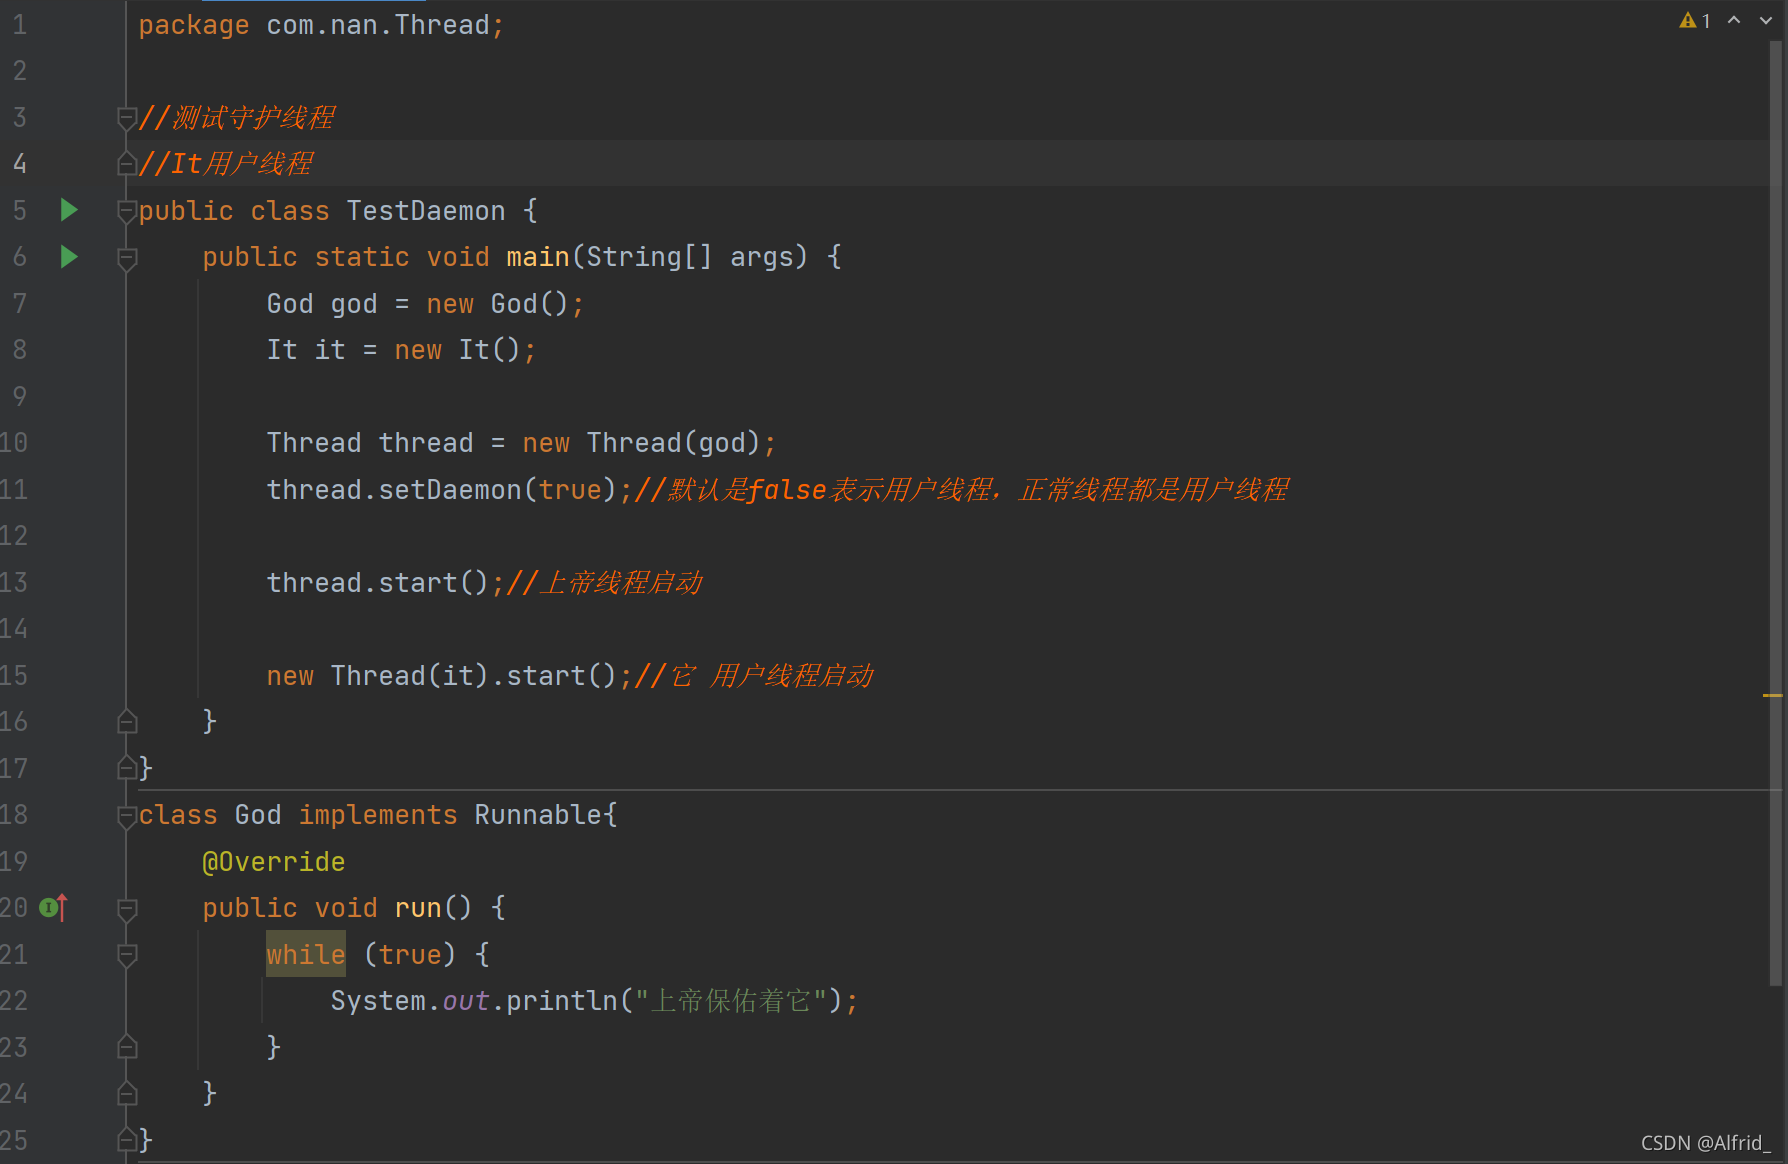Click 'new Thread(god)' expression
This screenshot has height=1164, width=1788.
tap(642, 443)
